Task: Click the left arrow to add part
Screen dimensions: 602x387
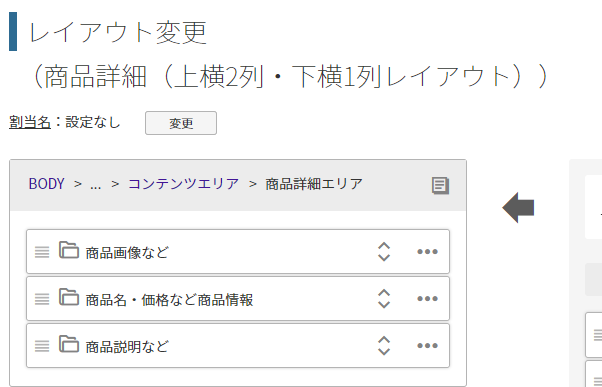Action: point(518,207)
